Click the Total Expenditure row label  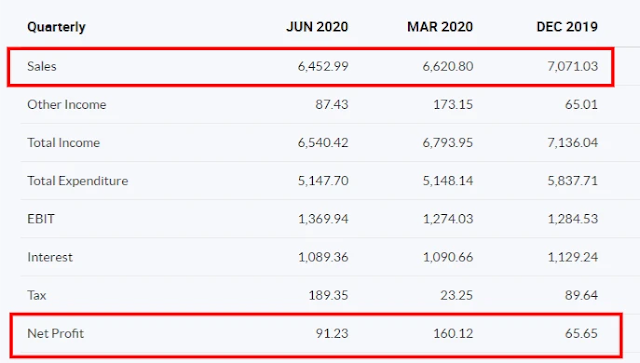78,180
